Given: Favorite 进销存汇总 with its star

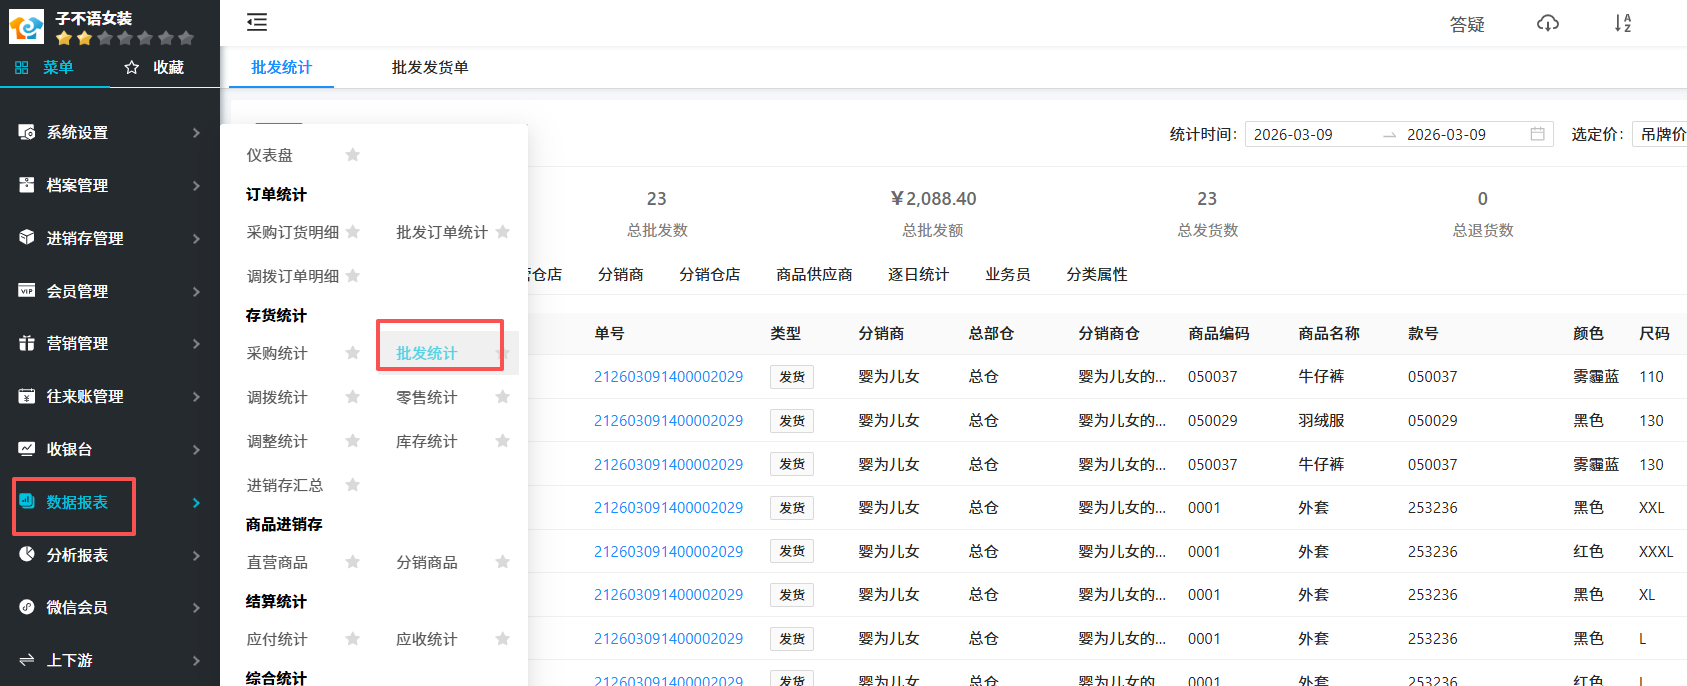Looking at the screenshot, I should point(352,485).
